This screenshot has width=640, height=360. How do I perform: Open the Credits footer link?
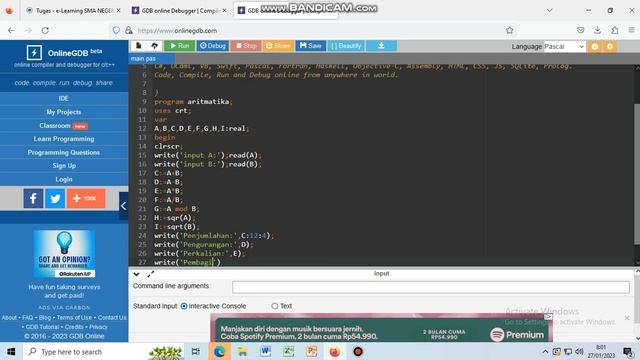click(x=74, y=327)
